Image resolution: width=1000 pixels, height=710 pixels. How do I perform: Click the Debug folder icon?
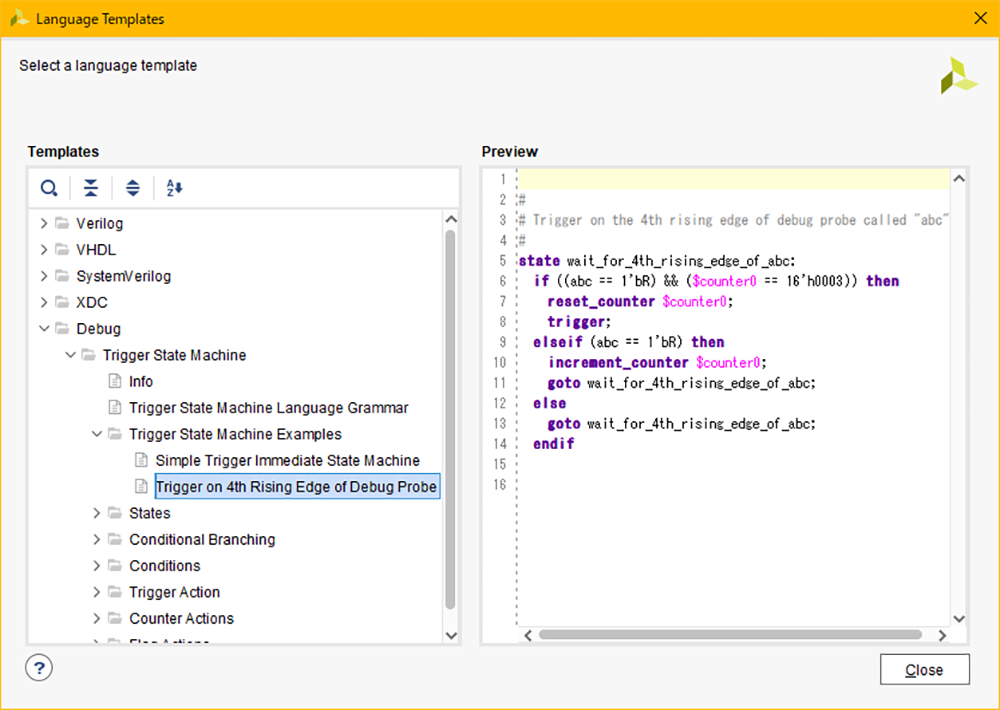pos(62,329)
